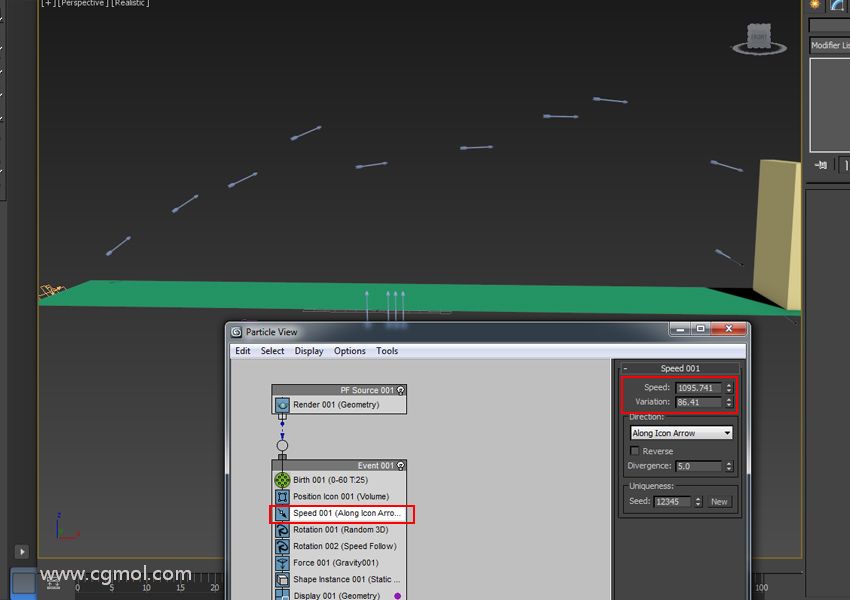850x600 pixels.
Task: Click the Rotation 001 operator icon
Action: (x=282, y=530)
